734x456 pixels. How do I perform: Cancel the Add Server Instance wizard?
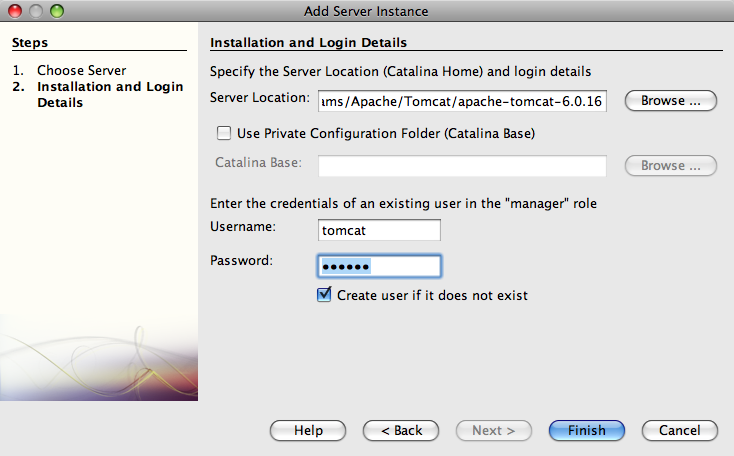click(x=680, y=430)
